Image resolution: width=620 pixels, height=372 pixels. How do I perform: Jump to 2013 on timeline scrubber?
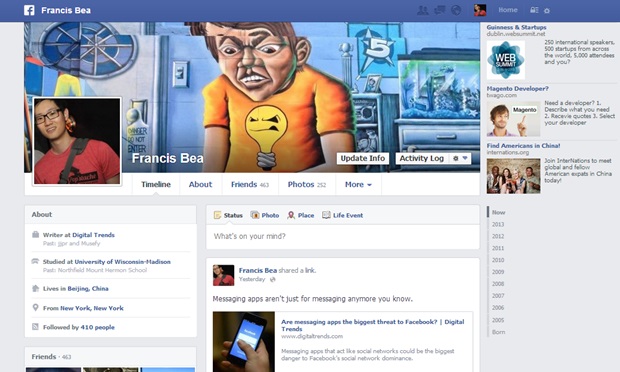coord(498,224)
